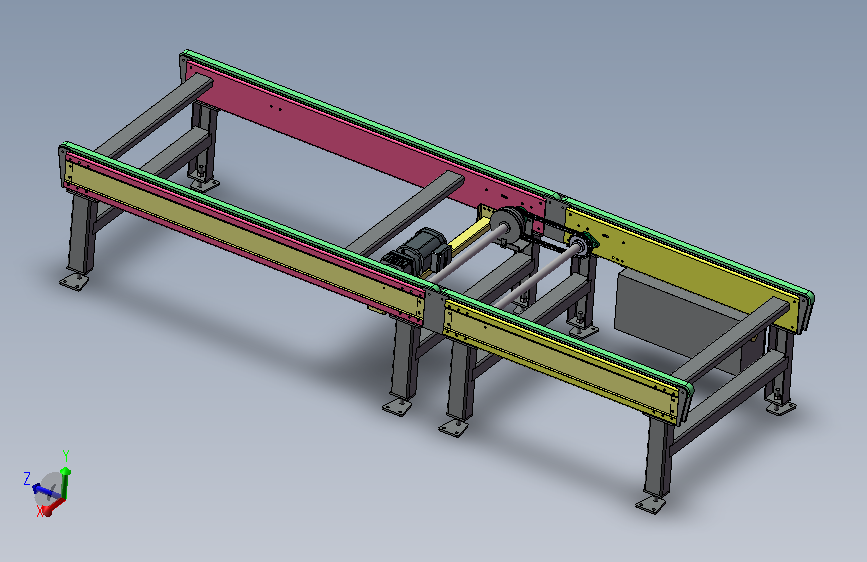Click the red X axis of the orientation triad
This screenshot has width=867, height=562.
click(x=54, y=506)
